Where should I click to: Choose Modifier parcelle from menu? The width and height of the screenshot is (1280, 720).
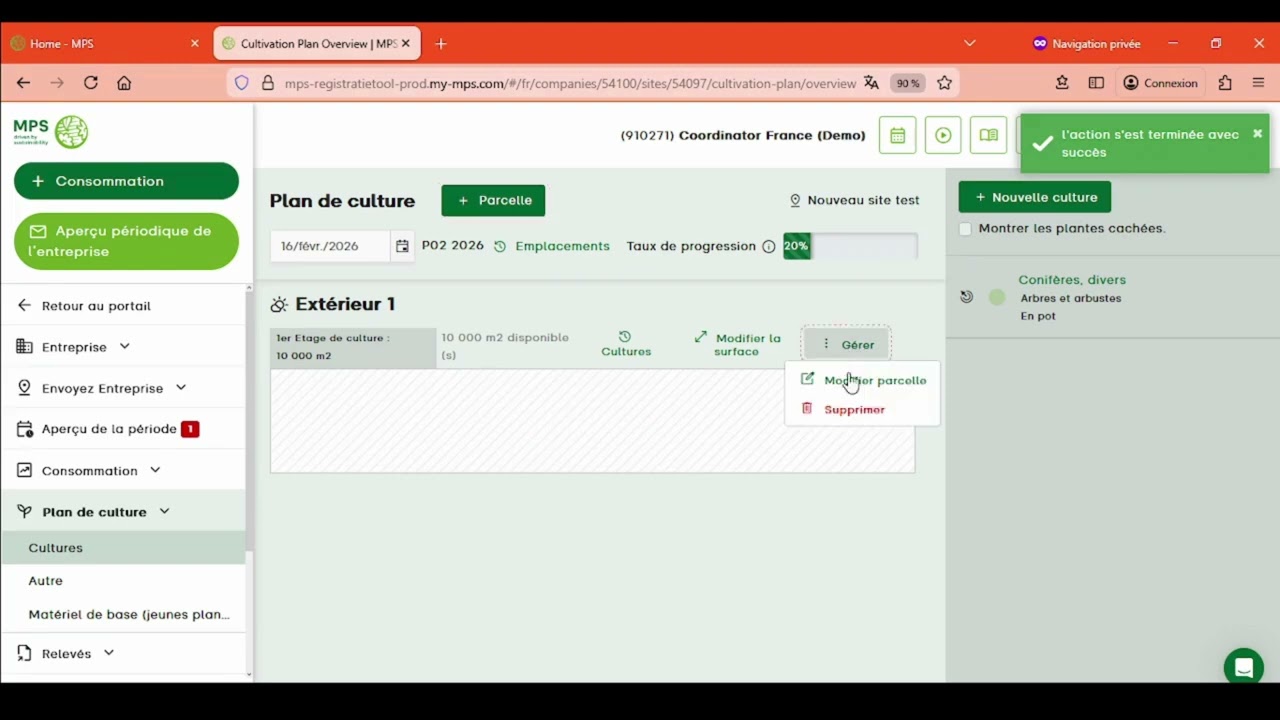[x=863, y=380]
